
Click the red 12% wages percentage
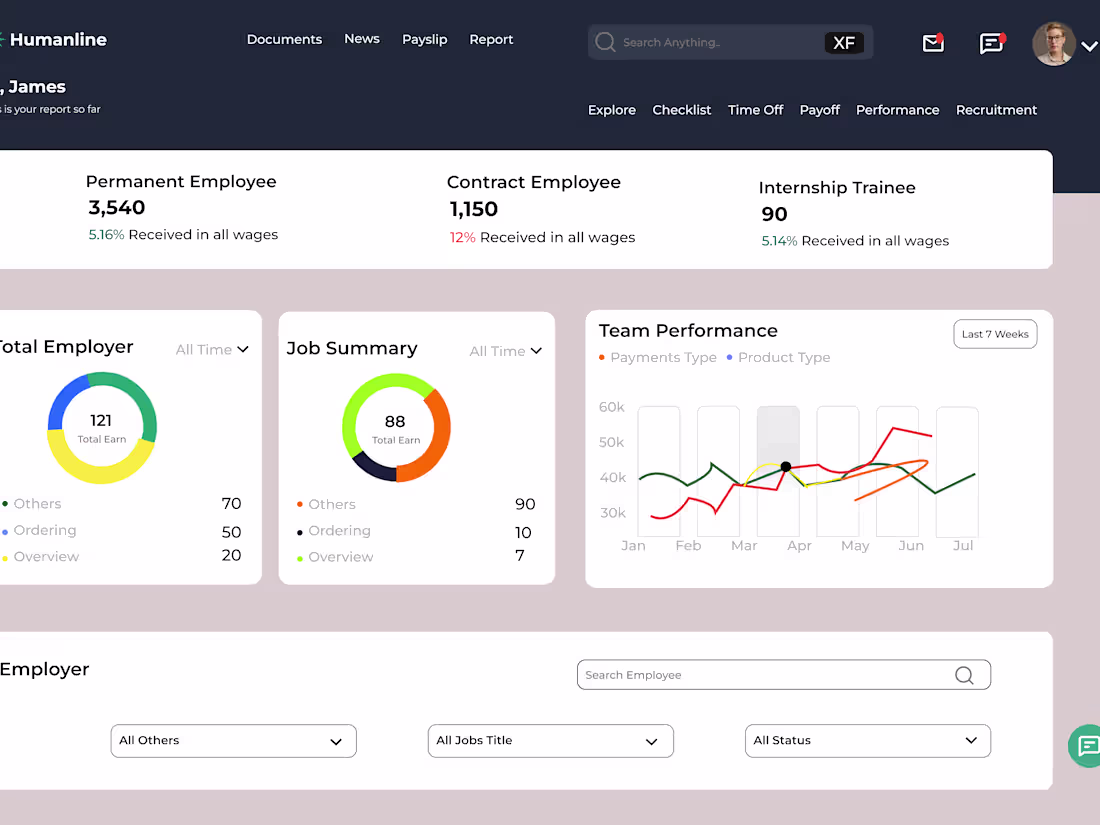[462, 238]
